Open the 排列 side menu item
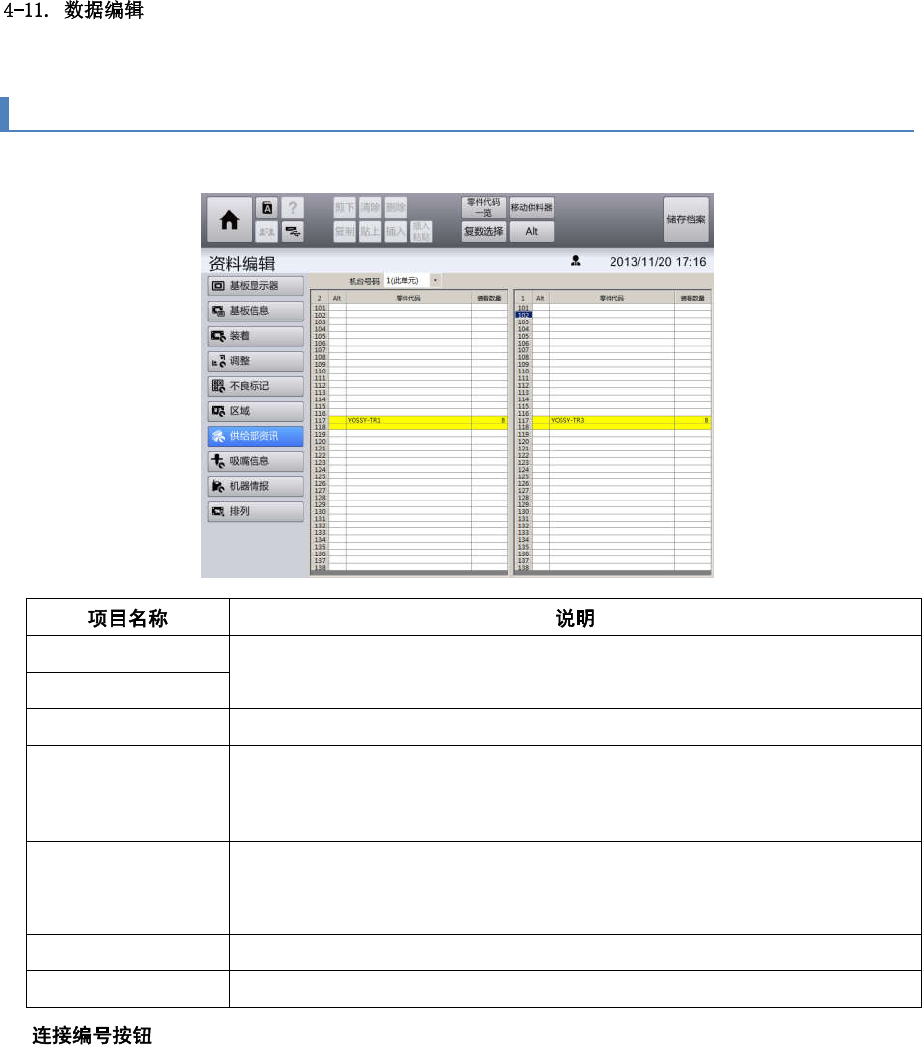Image resolution: width=922 pixels, height=1045 pixels. tap(255, 511)
